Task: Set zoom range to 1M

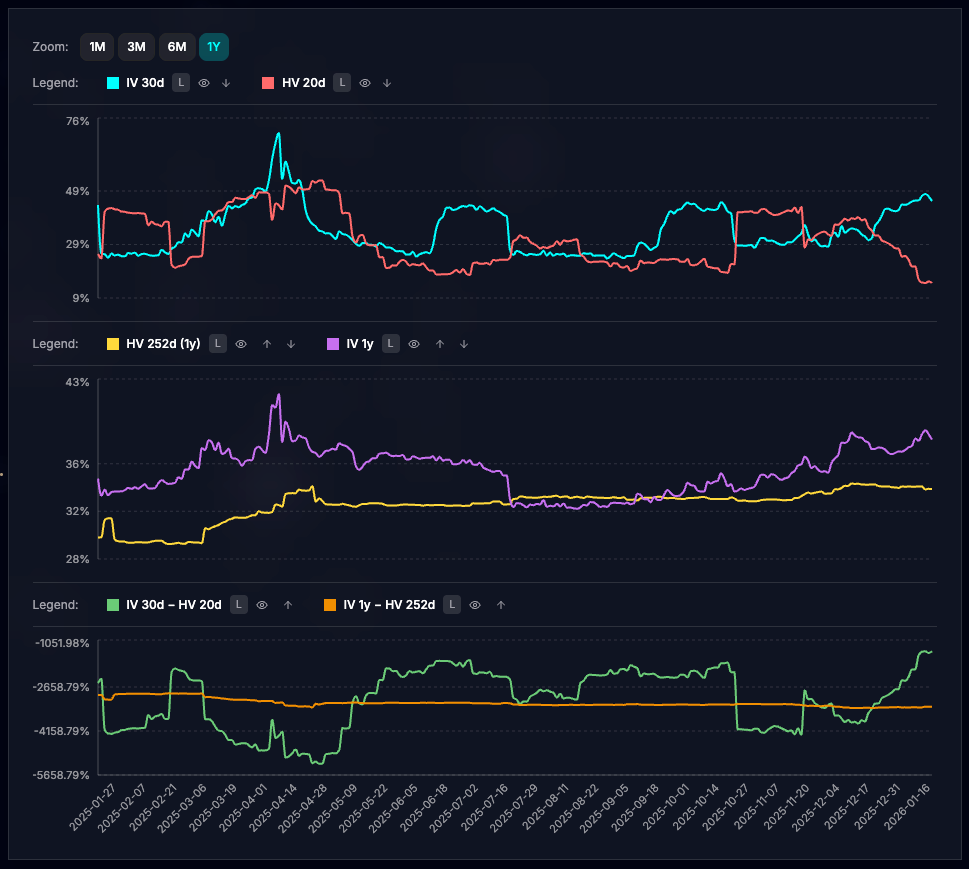Action: pyautogui.click(x=97, y=47)
